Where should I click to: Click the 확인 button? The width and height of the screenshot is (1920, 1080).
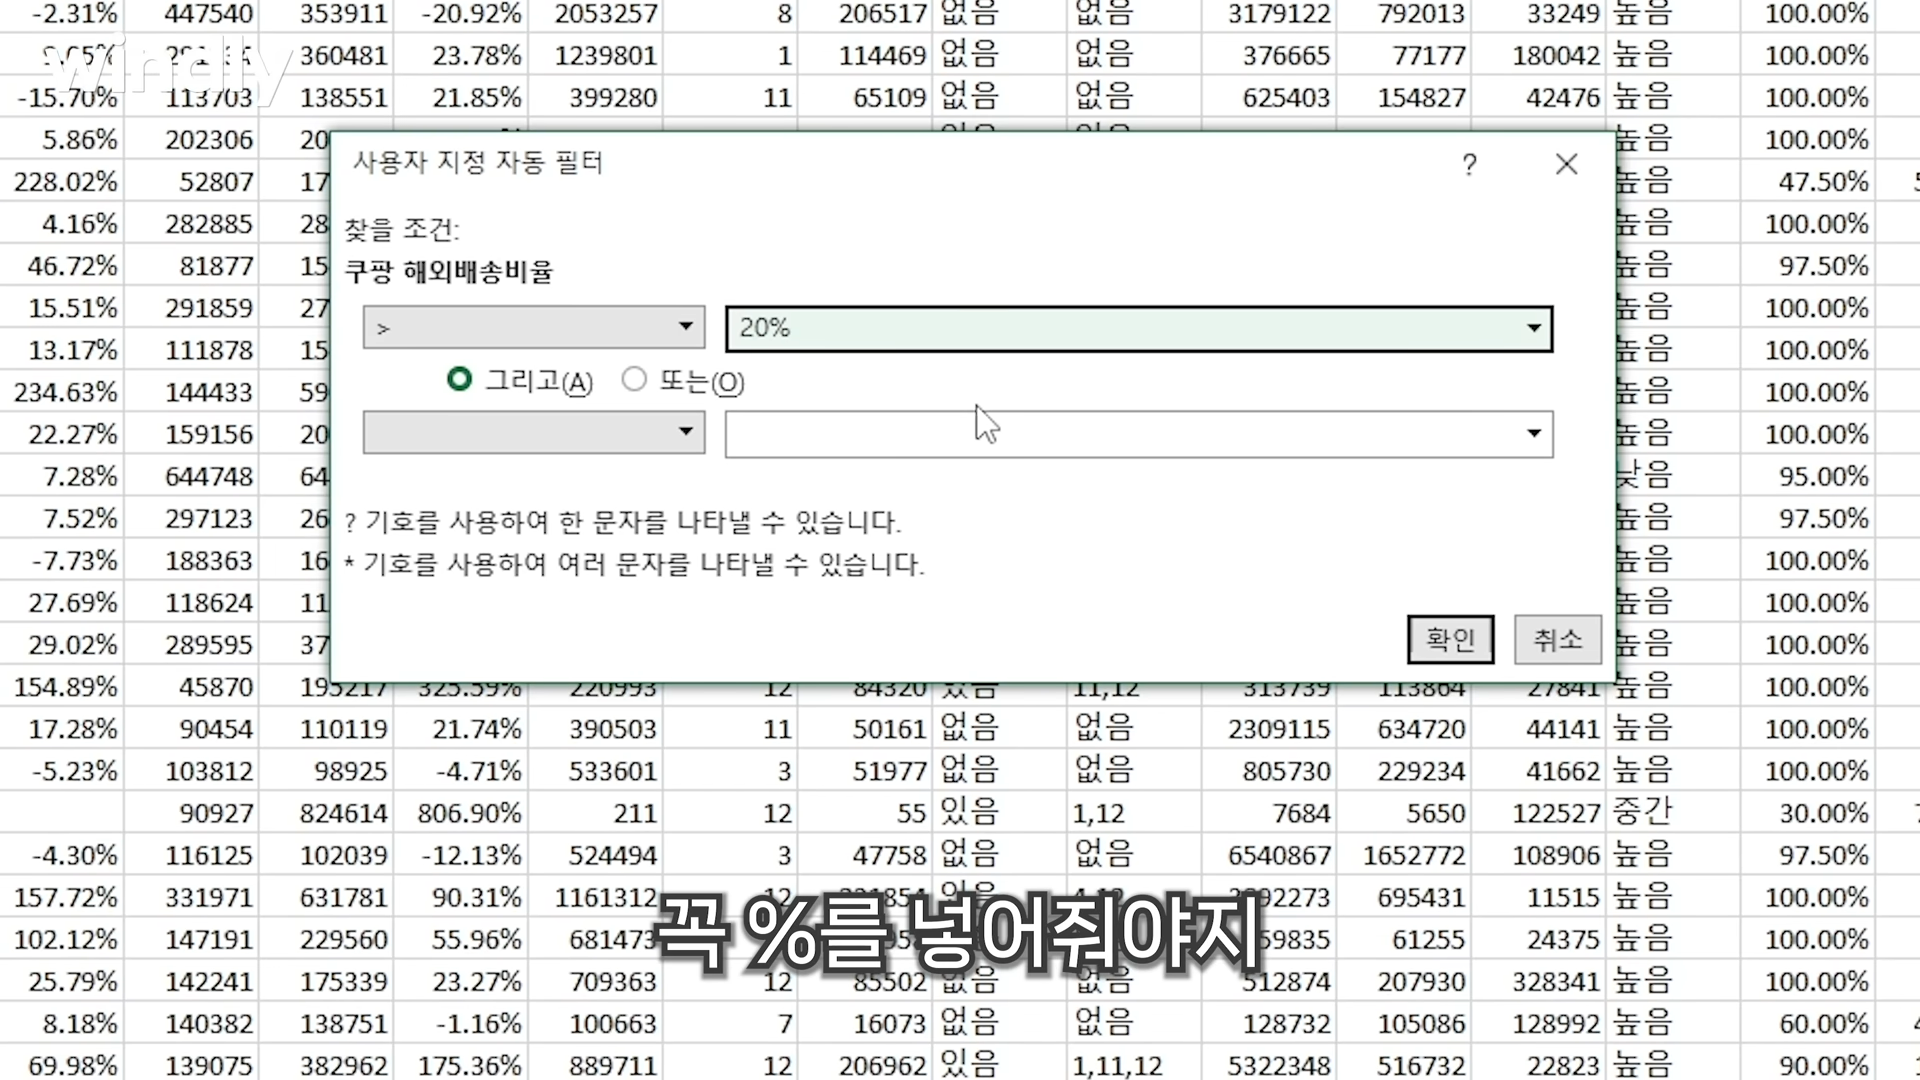coord(1450,639)
